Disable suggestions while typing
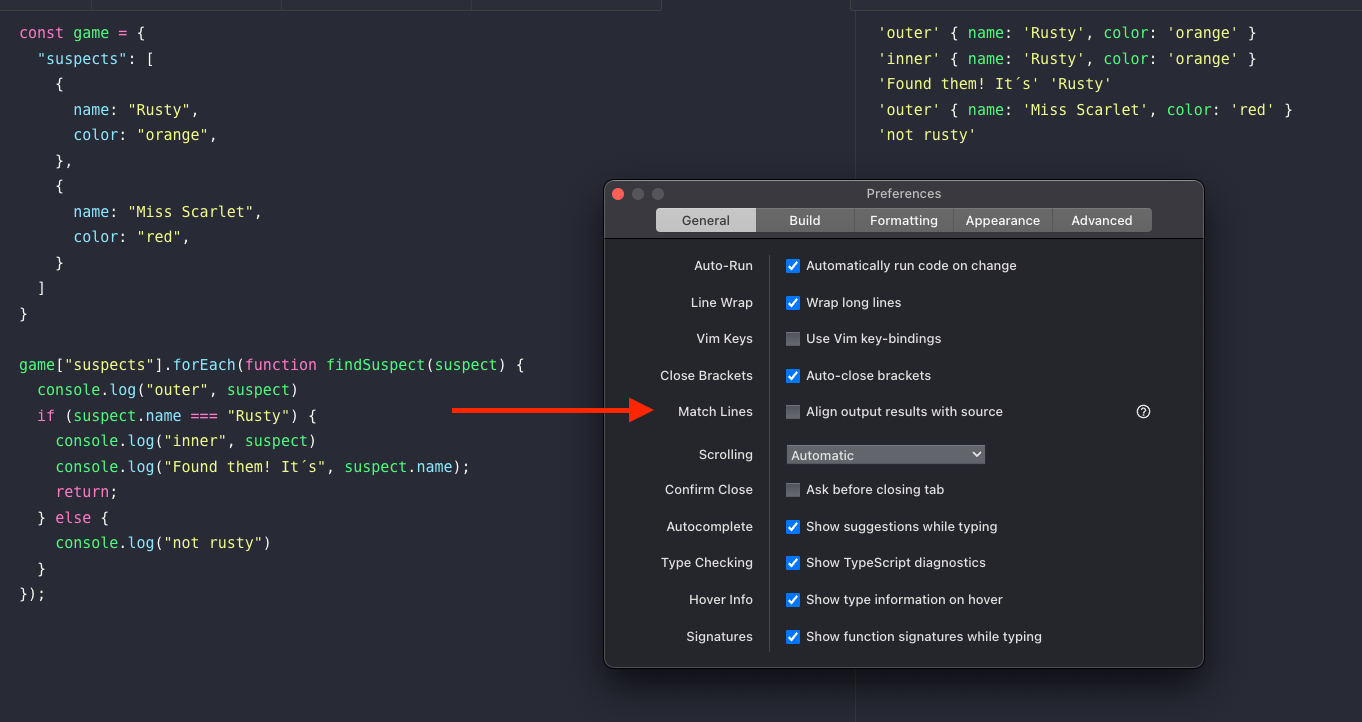This screenshot has height=722, width=1362. [x=792, y=526]
